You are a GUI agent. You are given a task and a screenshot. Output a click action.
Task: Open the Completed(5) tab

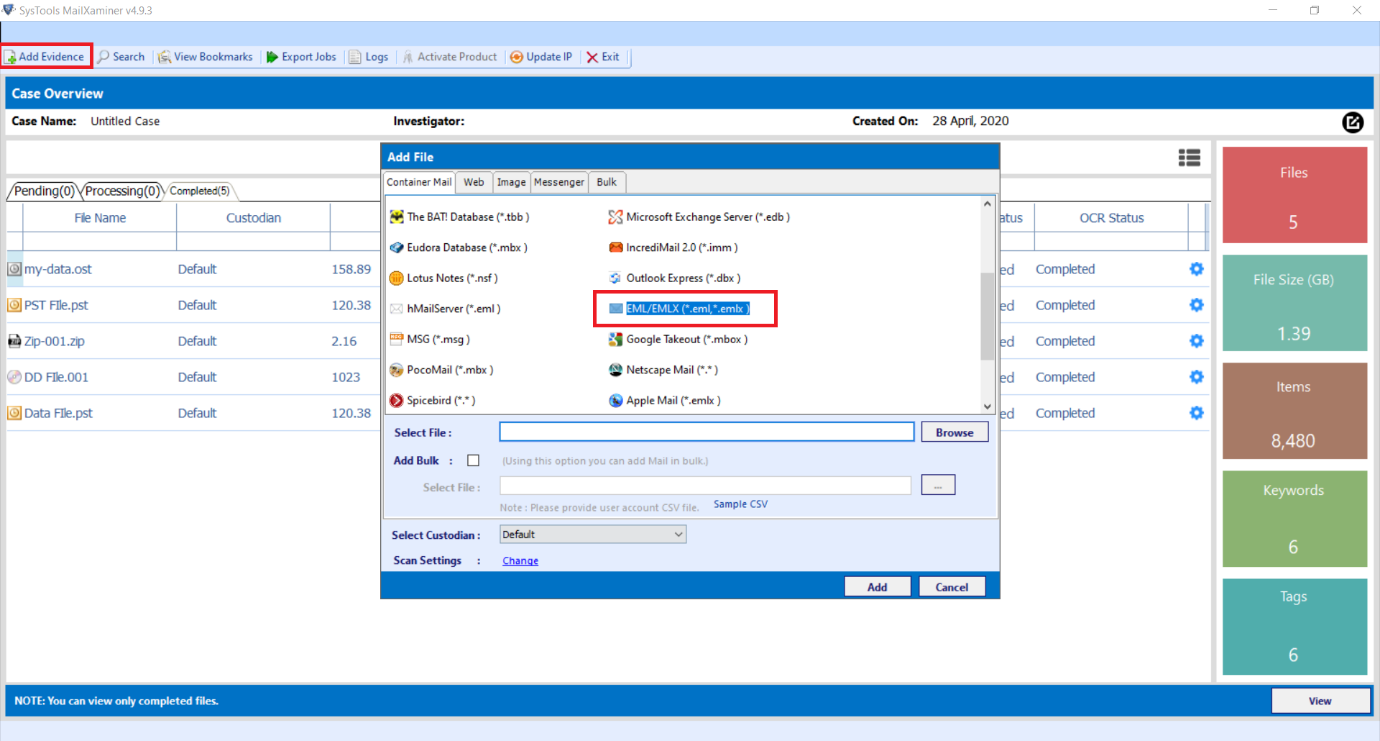point(200,191)
